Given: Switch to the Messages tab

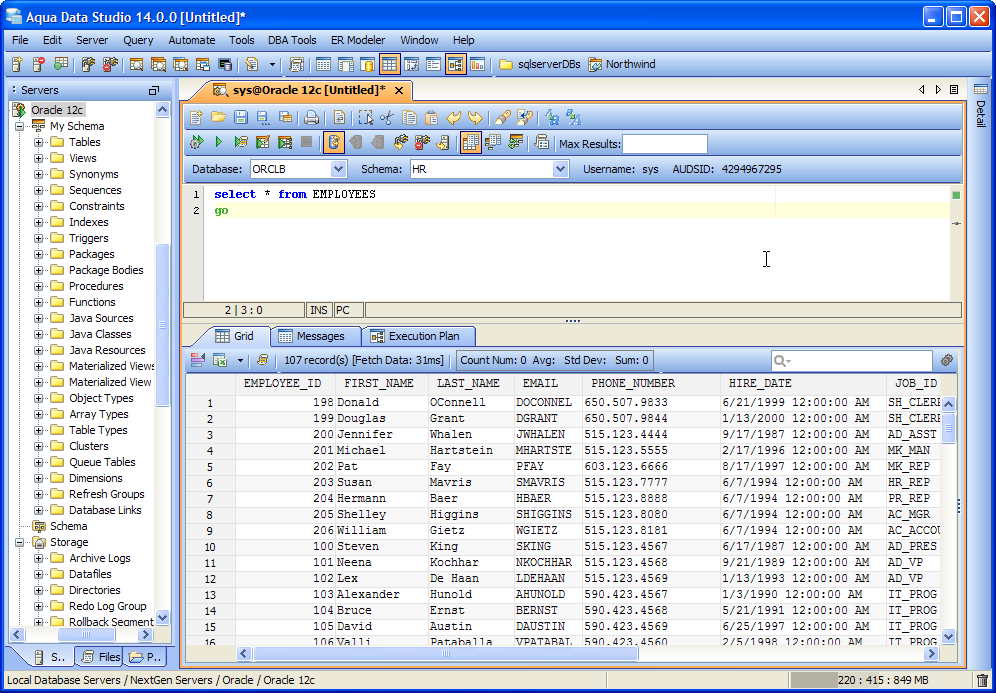Looking at the screenshot, I should (316, 336).
